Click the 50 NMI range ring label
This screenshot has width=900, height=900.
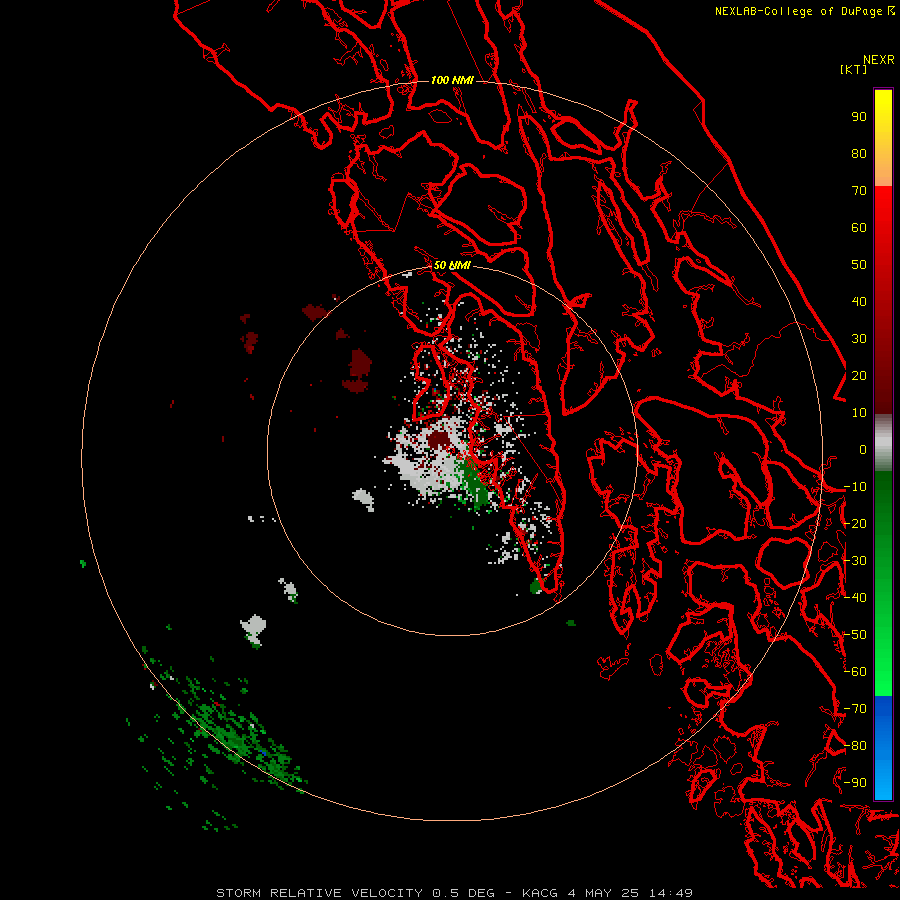[x=452, y=265]
